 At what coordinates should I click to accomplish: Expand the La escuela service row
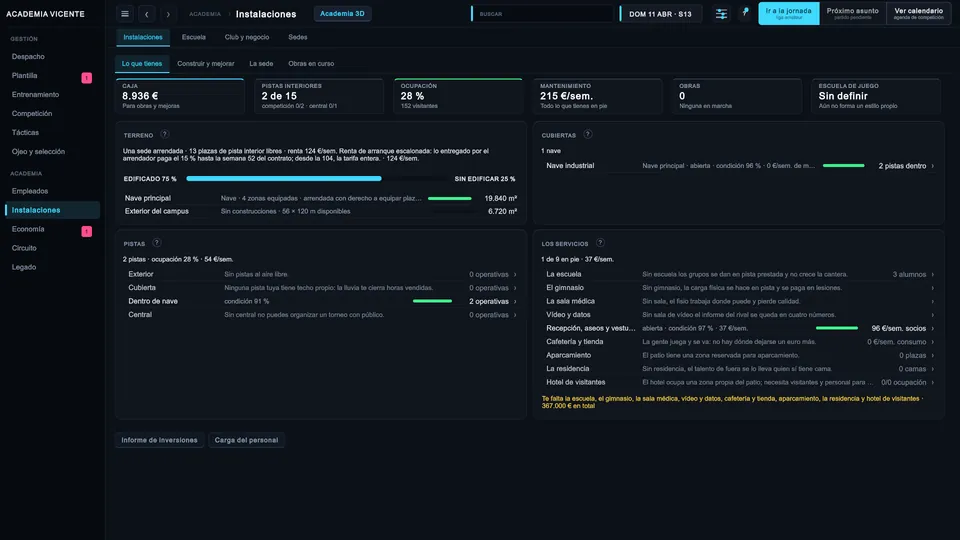[x=739, y=274]
